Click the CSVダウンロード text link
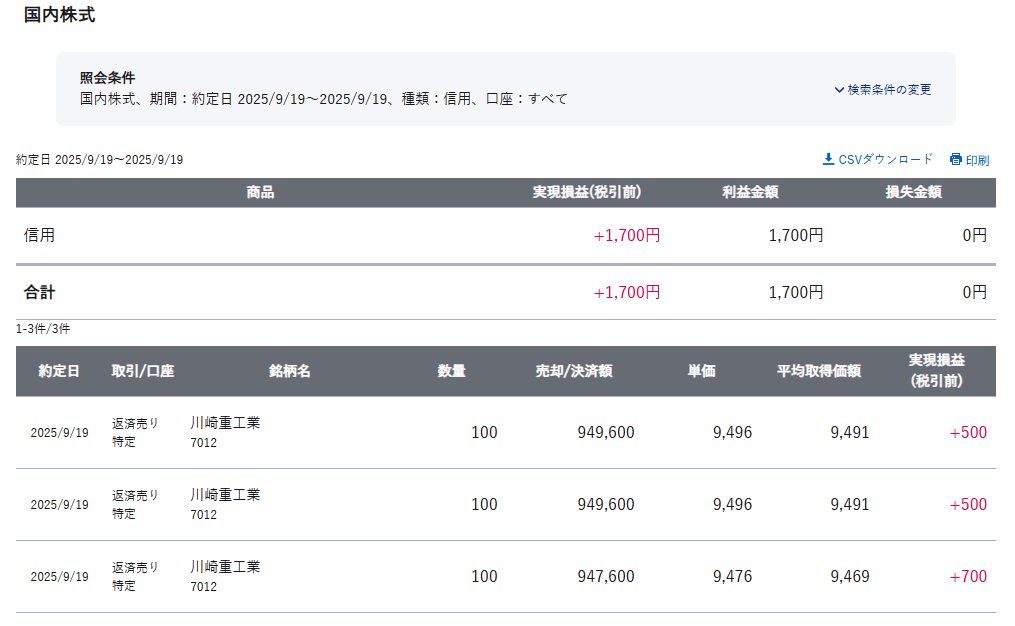Image resolution: width=1015 pixels, height=626 pixels. pyautogui.click(x=885, y=159)
